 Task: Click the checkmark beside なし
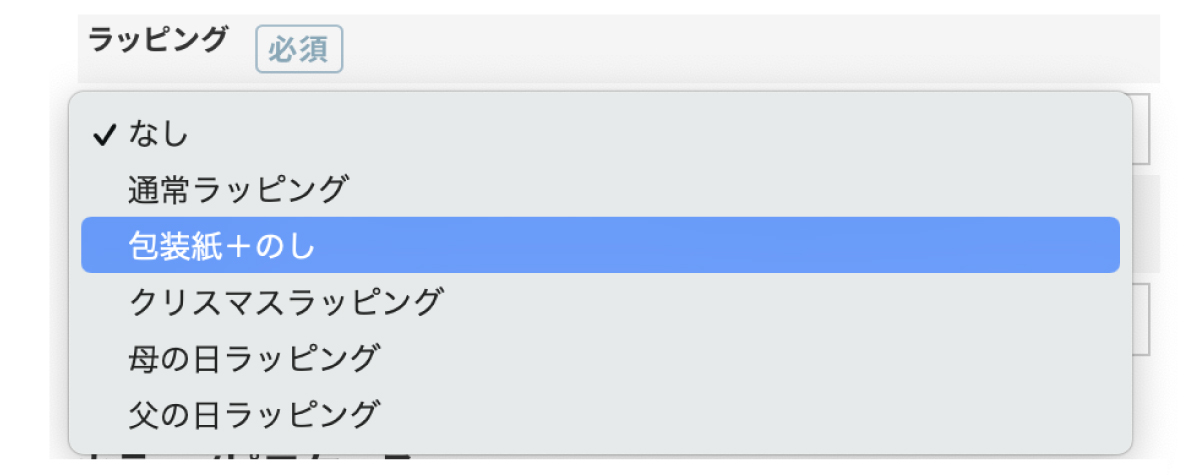click(105, 134)
